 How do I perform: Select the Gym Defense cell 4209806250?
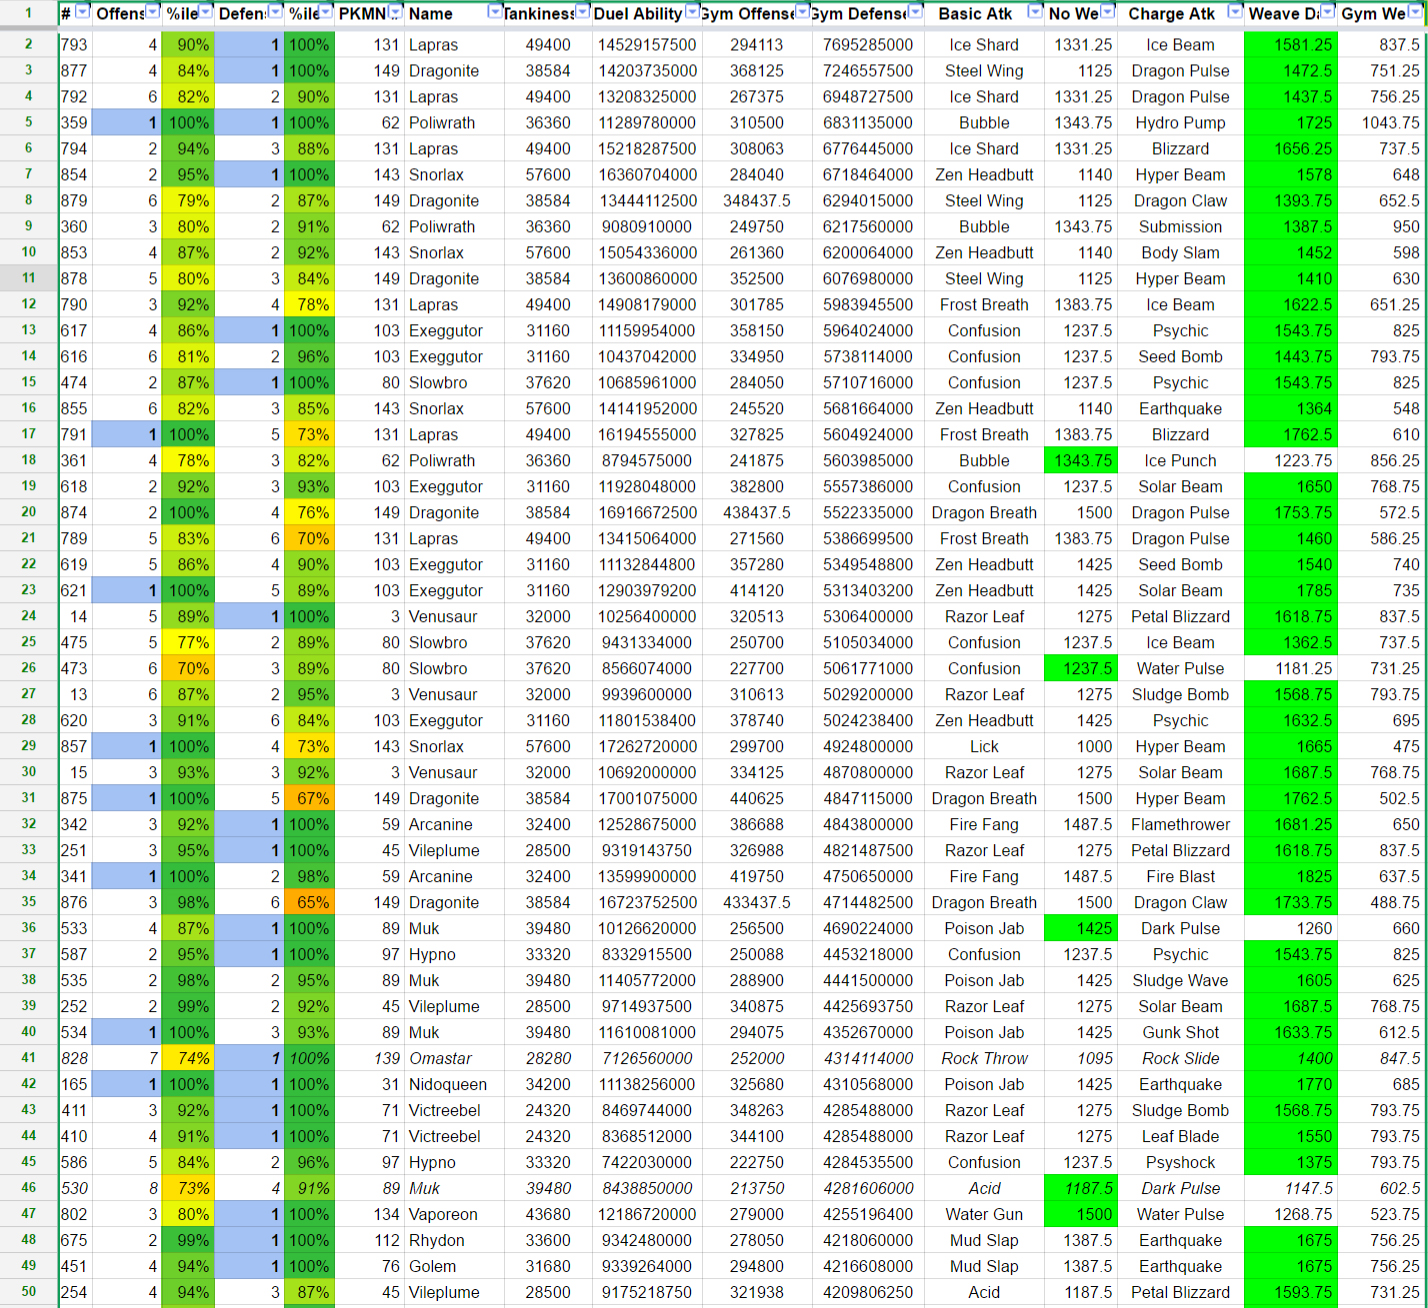pos(867,1293)
